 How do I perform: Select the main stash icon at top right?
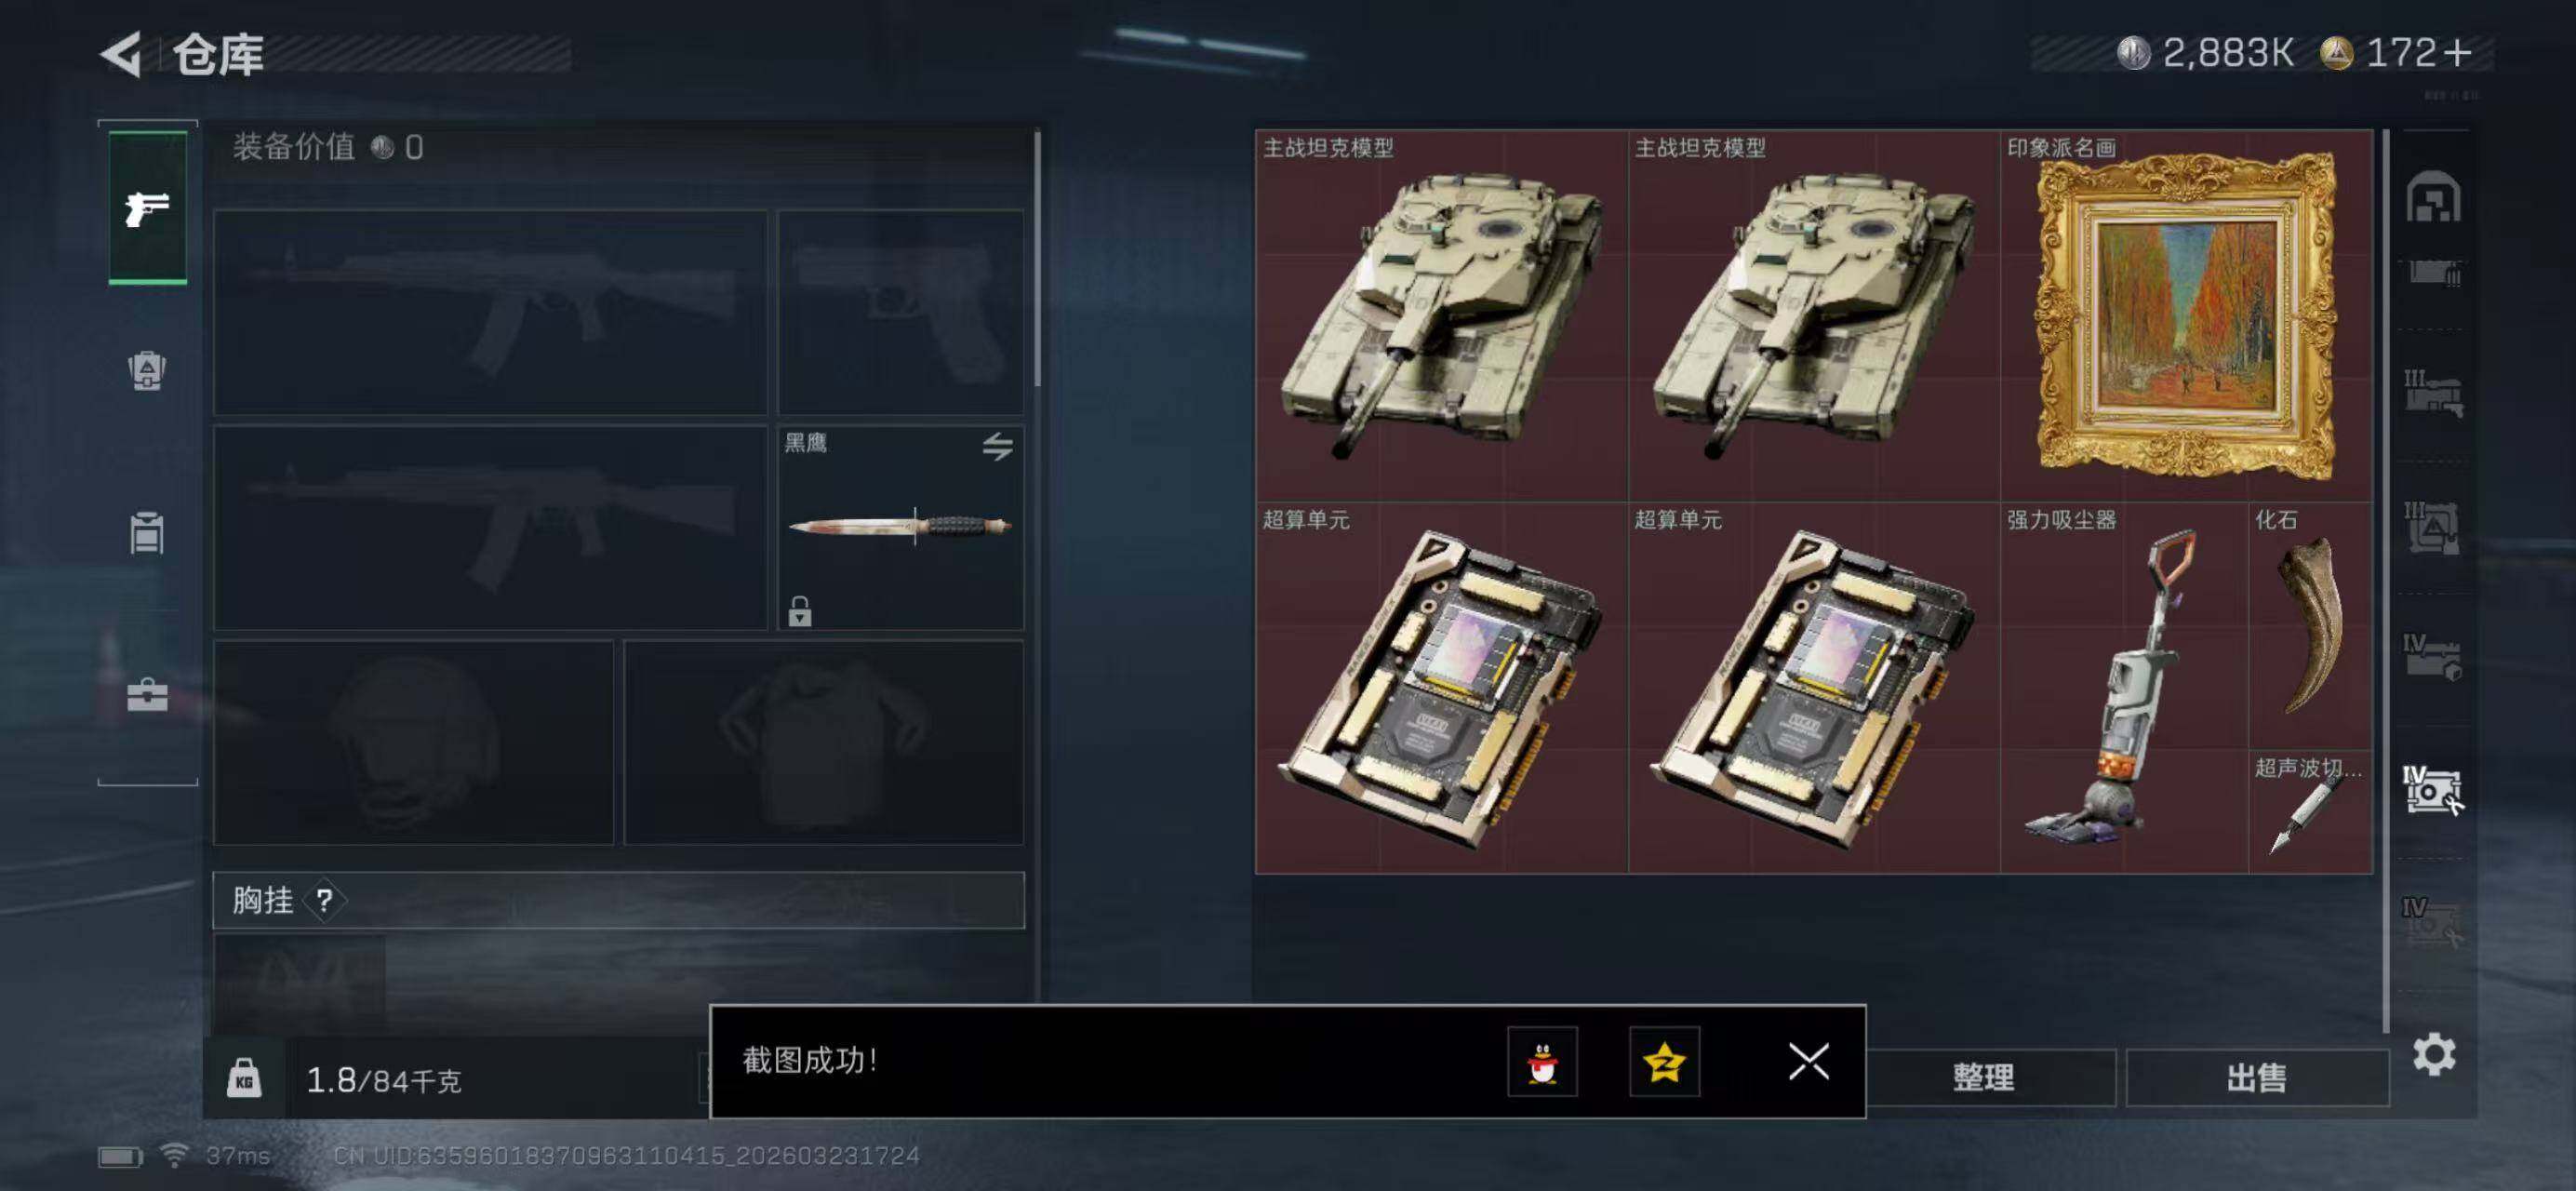(2433, 196)
